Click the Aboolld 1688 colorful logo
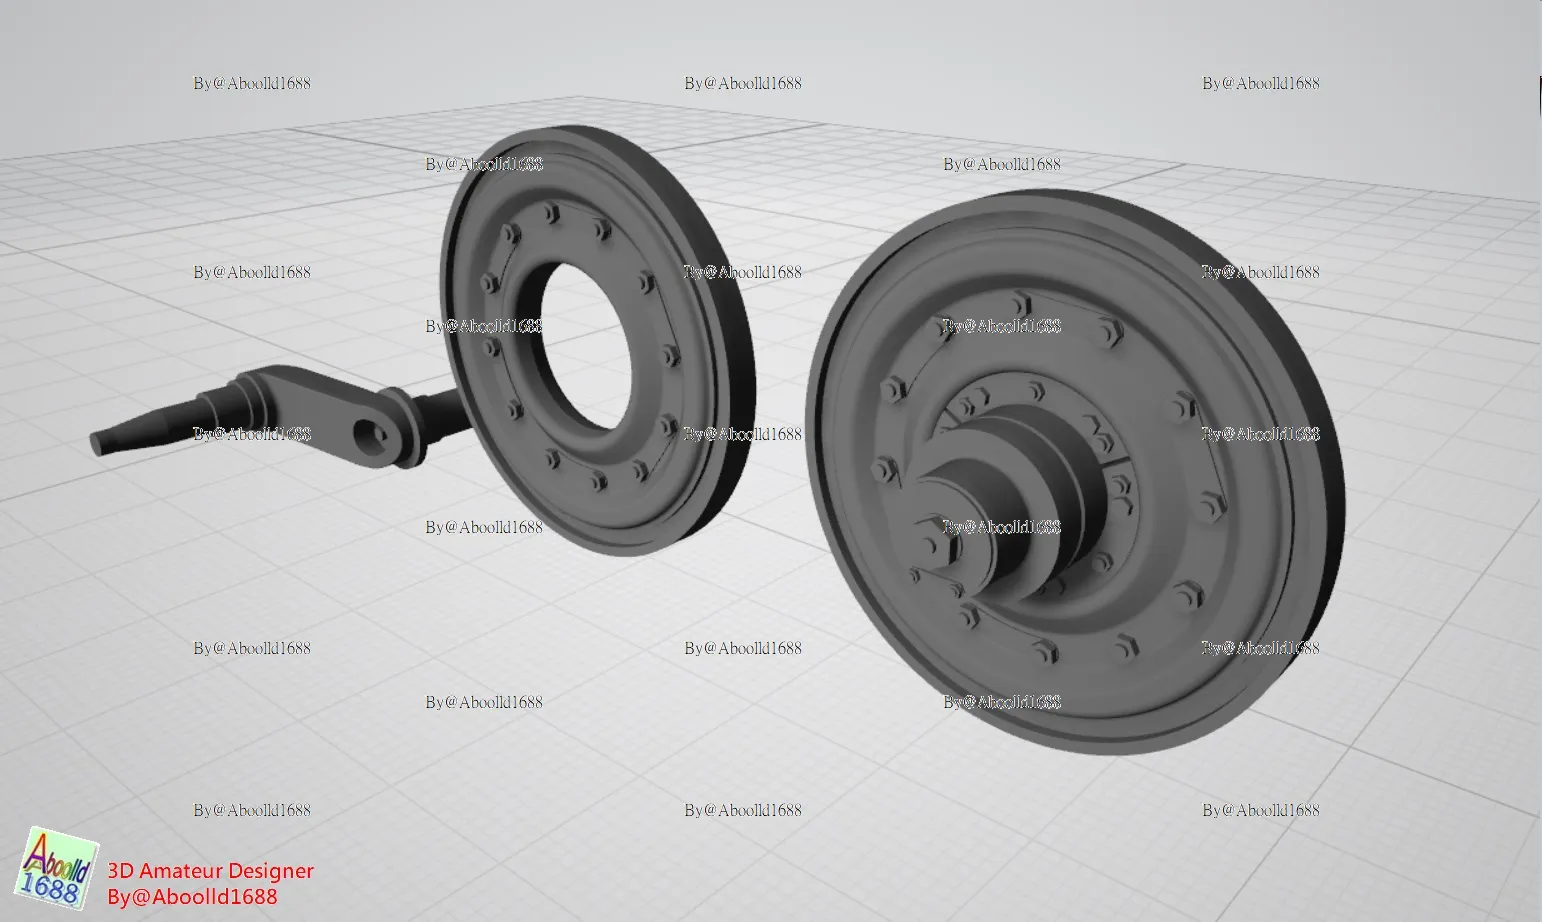Screen dimensions: 1542x922 pos(58,868)
